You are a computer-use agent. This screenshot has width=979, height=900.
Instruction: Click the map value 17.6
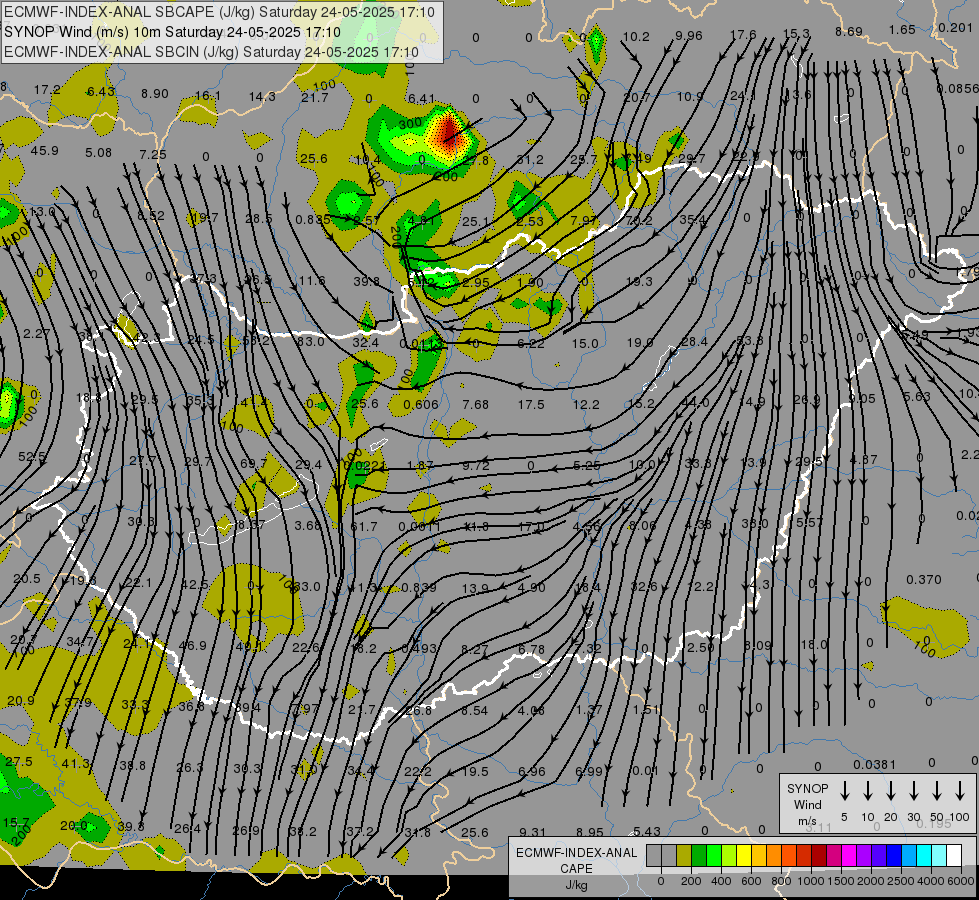coord(743,35)
